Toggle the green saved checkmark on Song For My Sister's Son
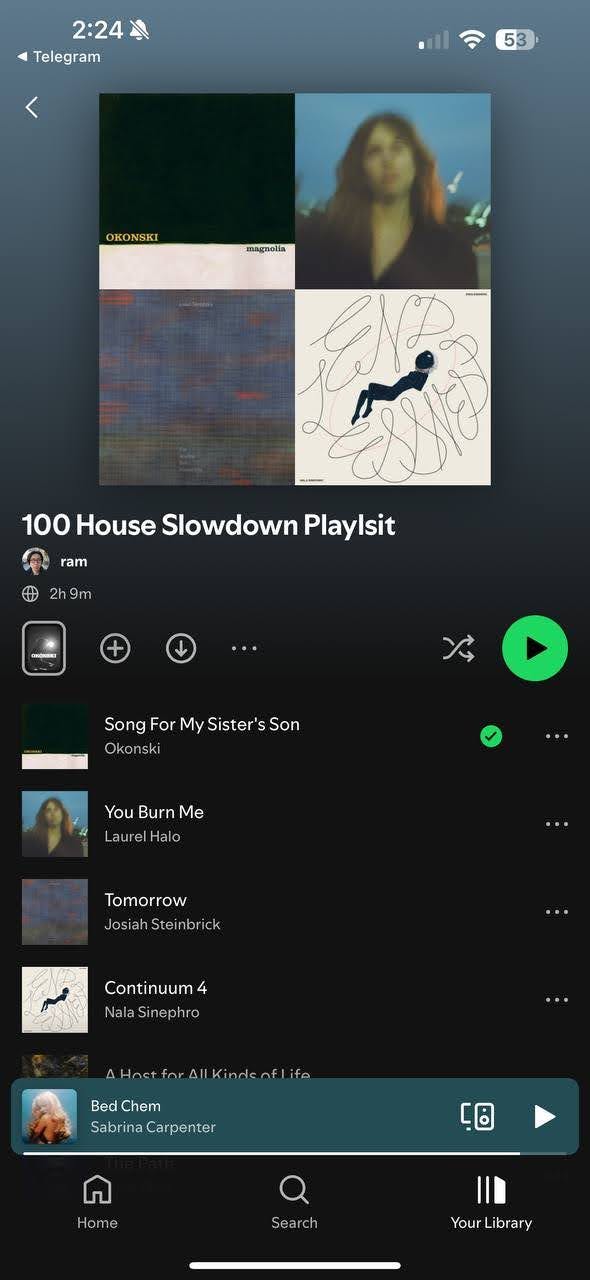Viewport: 590px width, 1280px height. pyautogui.click(x=491, y=736)
